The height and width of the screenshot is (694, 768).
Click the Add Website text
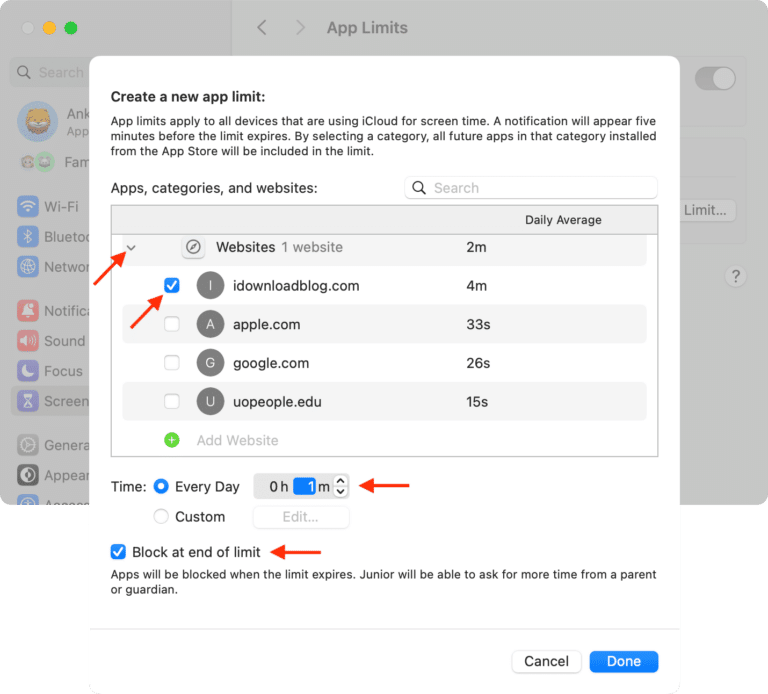point(238,440)
